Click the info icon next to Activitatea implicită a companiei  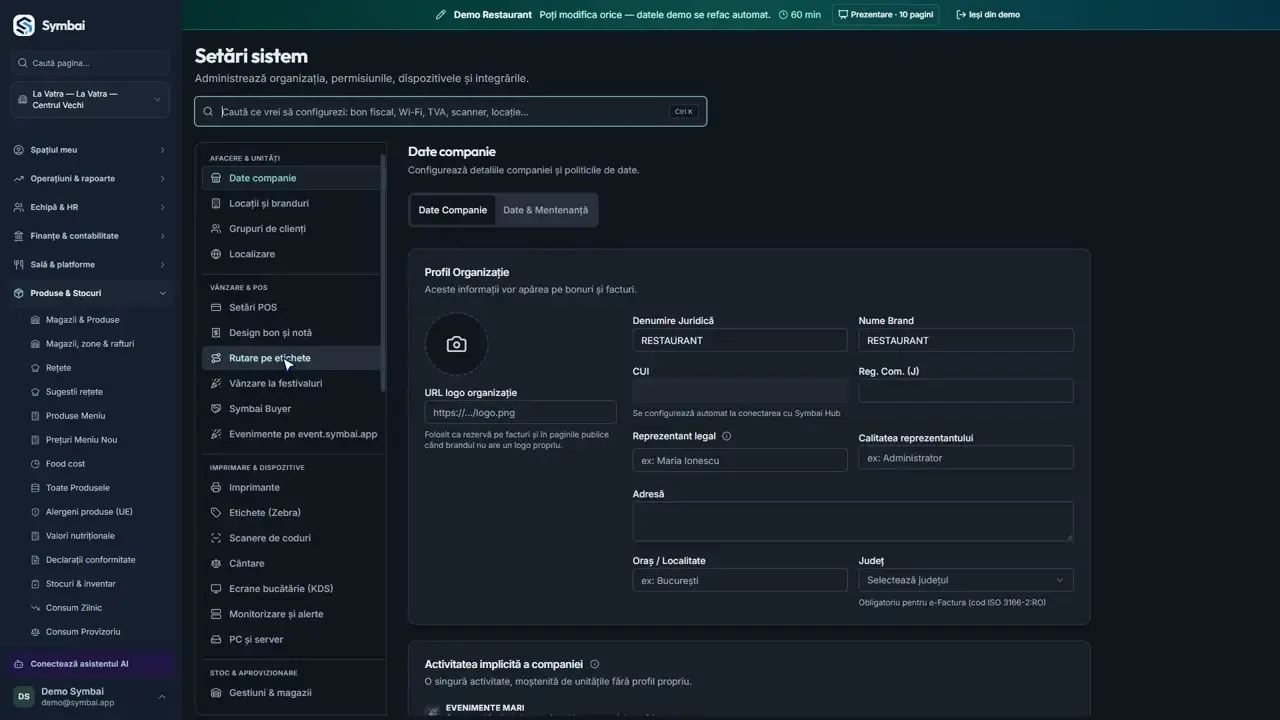click(x=595, y=664)
